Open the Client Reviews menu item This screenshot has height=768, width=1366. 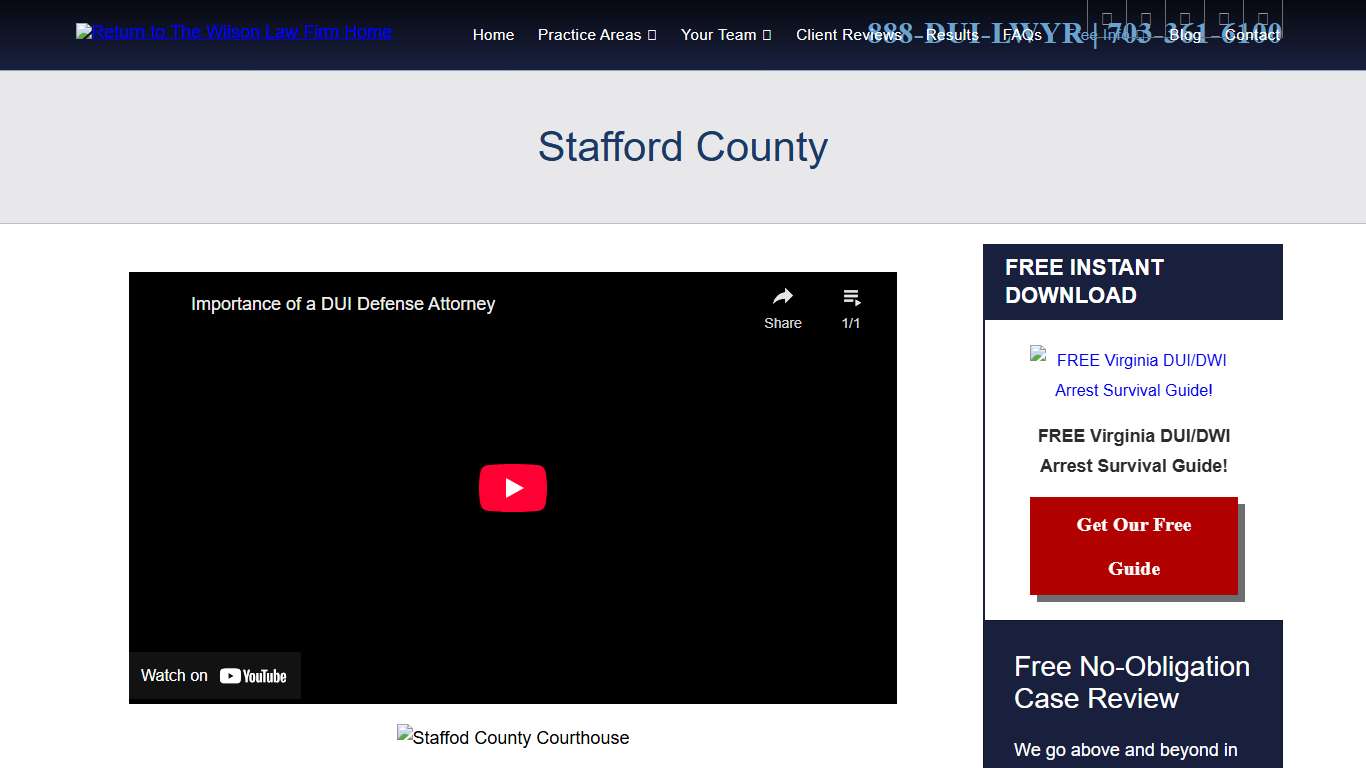tap(849, 34)
